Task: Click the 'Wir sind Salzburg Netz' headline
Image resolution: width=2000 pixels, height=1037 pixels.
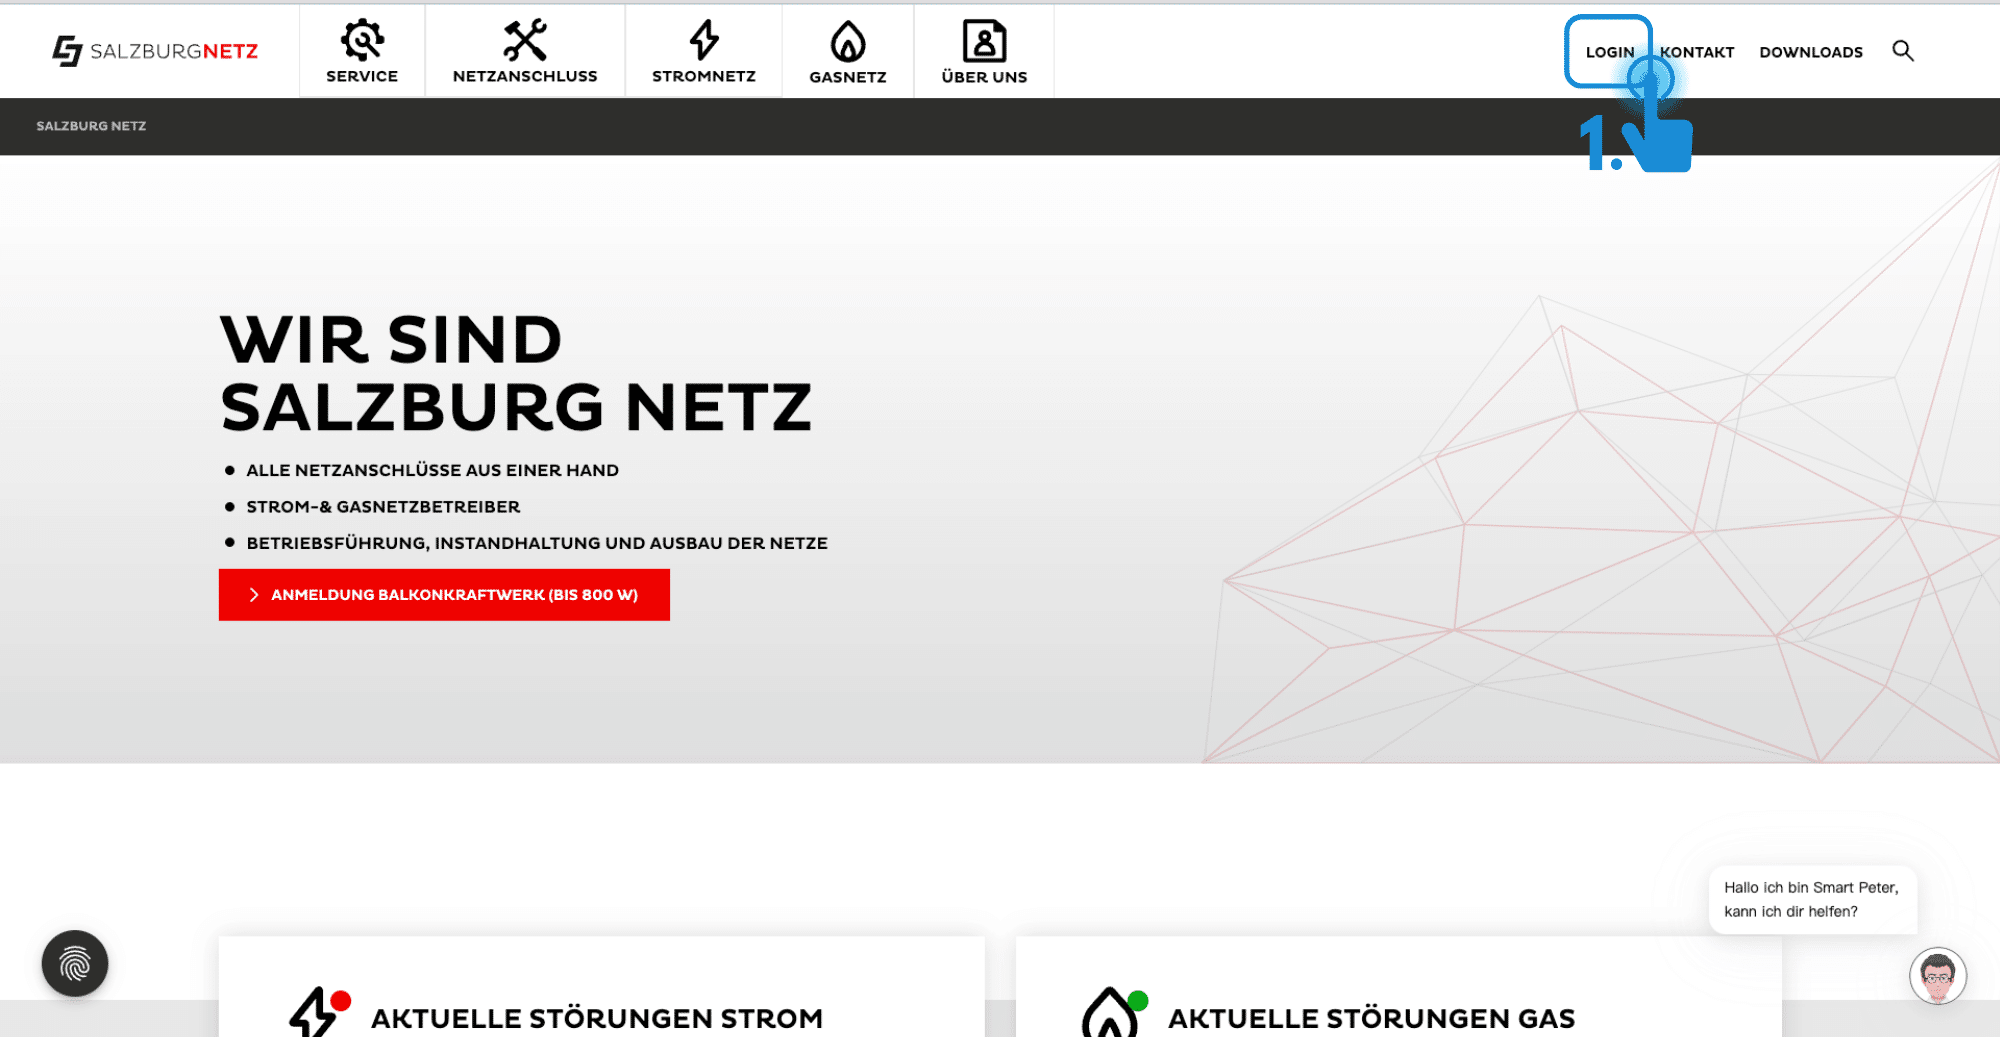Action: click(x=516, y=373)
